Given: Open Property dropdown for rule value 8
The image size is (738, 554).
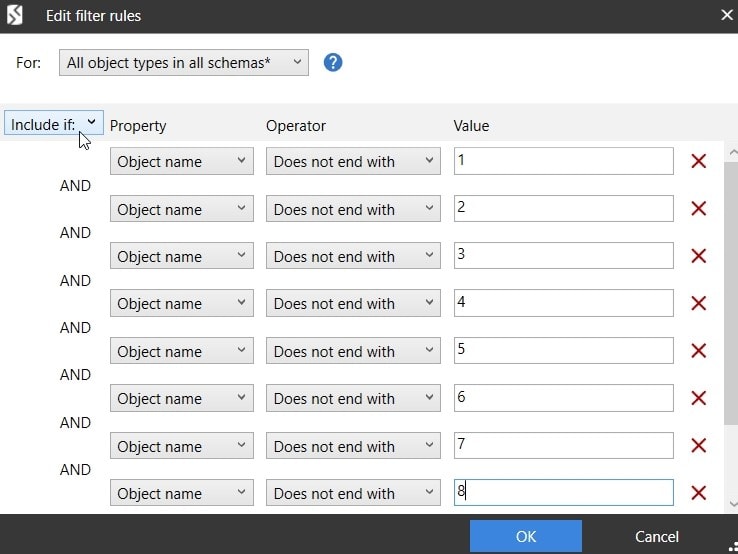Looking at the screenshot, I should click(182, 493).
